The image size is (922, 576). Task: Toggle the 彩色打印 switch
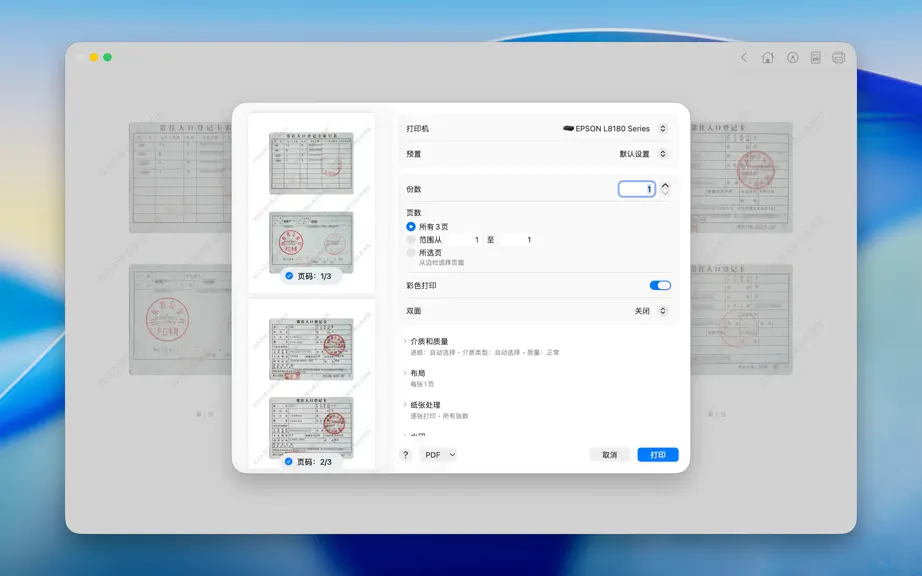[660, 286]
